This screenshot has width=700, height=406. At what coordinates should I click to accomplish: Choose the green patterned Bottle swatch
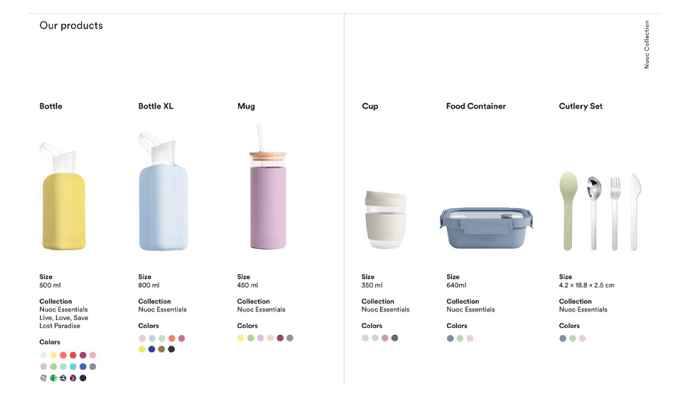tap(53, 378)
